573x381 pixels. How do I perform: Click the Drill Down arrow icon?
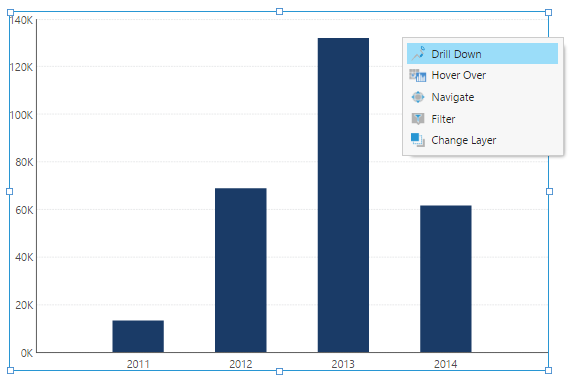tap(418, 53)
